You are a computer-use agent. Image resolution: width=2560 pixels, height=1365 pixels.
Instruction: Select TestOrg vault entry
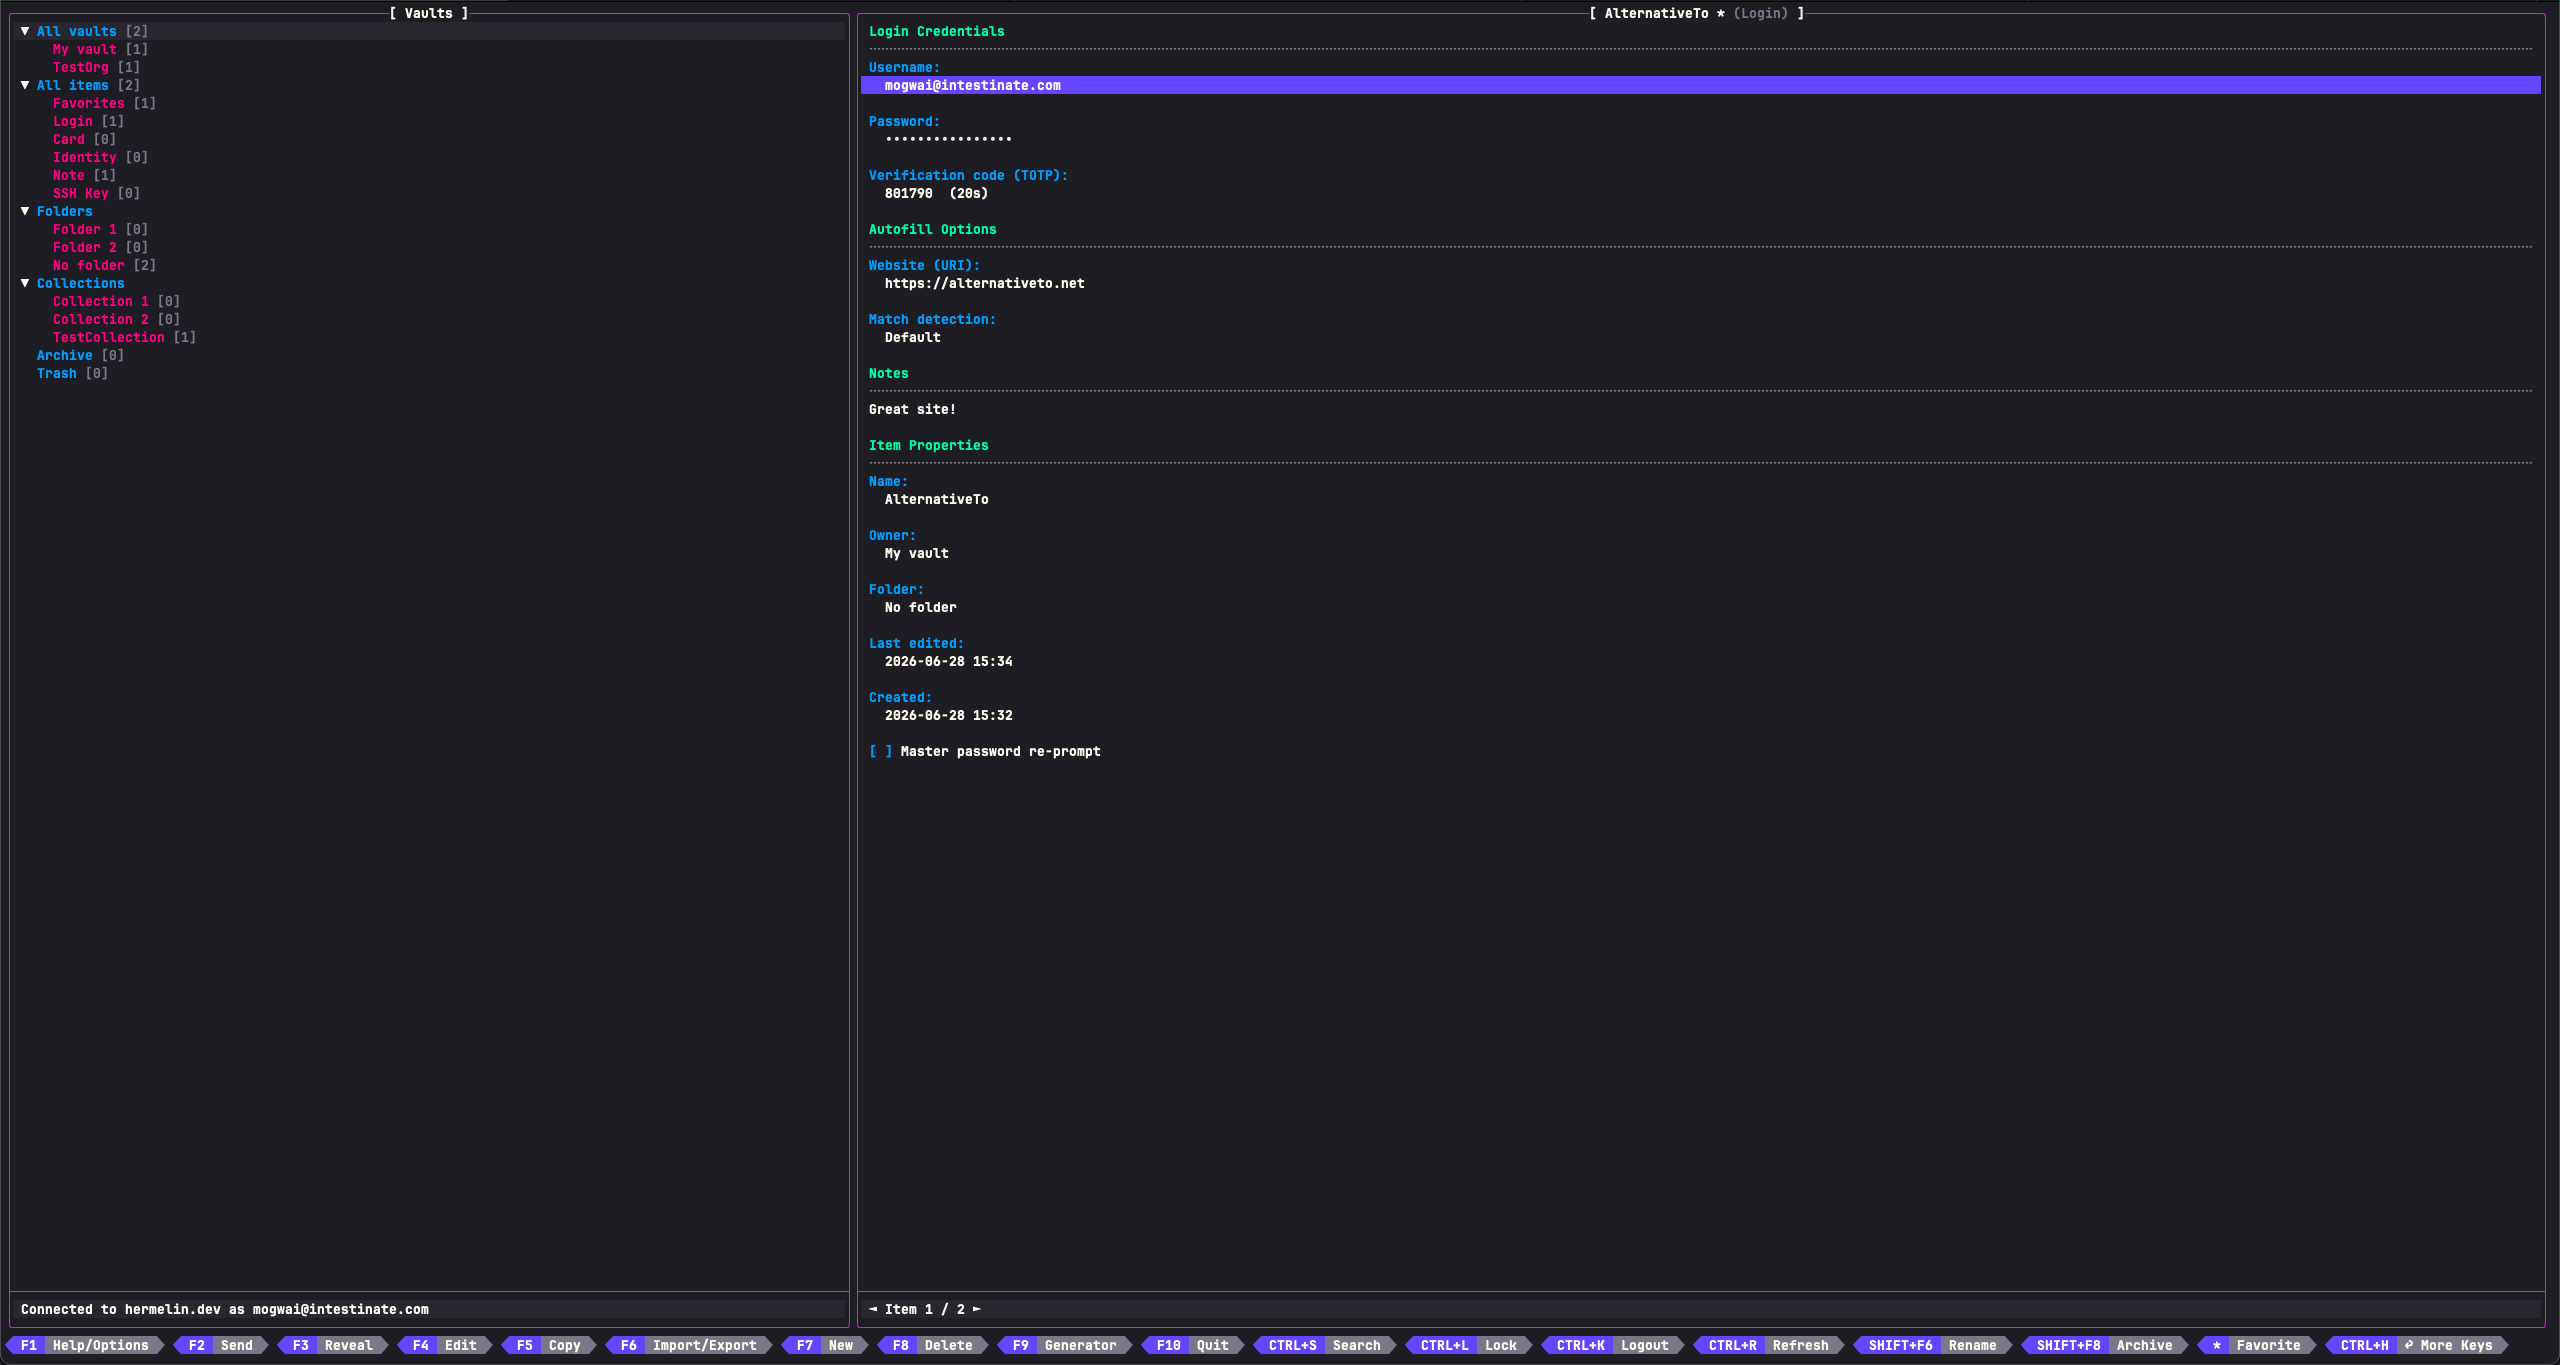(81, 67)
